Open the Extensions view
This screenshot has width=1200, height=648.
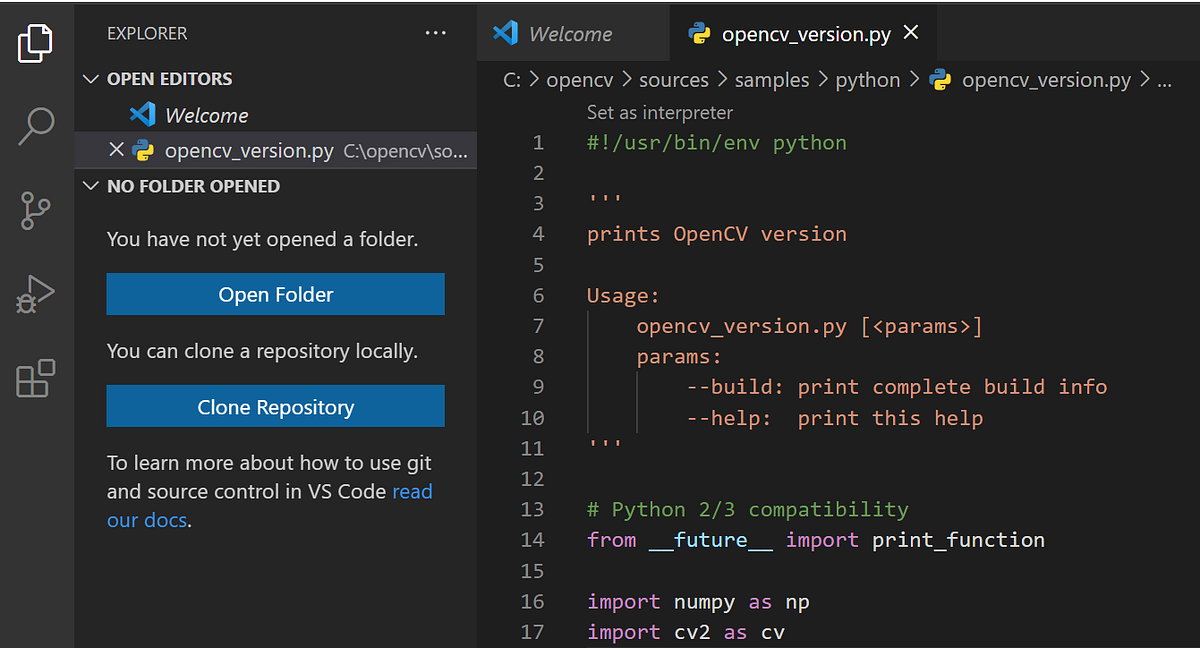tap(36, 379)
